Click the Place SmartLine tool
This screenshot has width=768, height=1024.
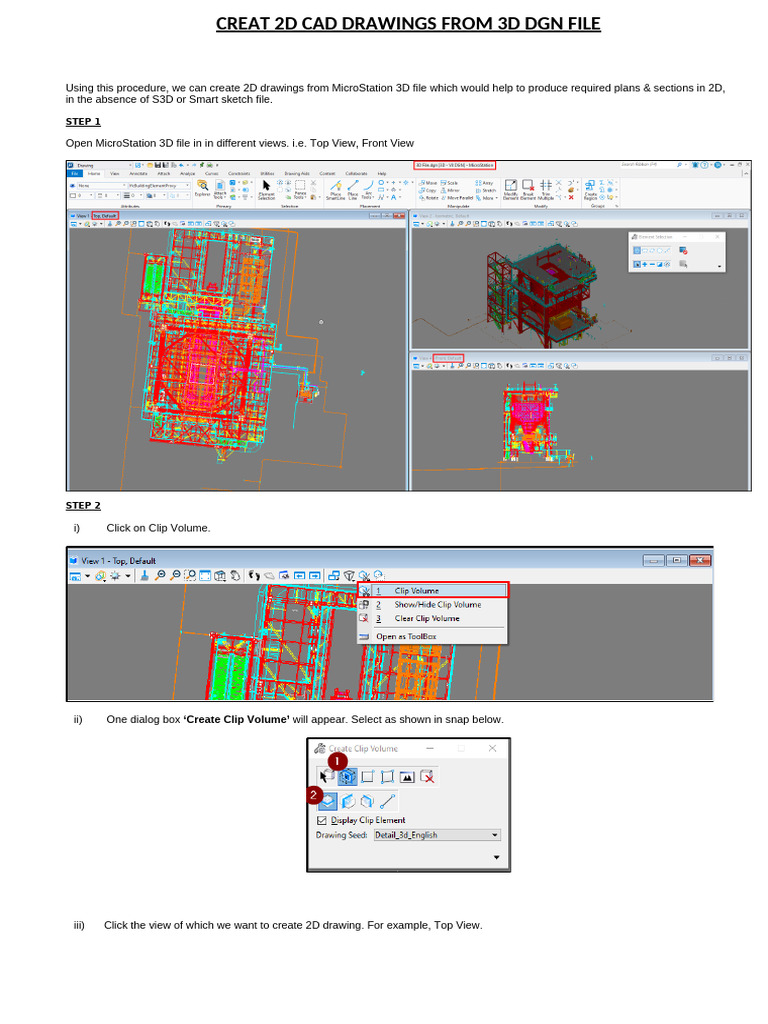(x=336, y=190)
